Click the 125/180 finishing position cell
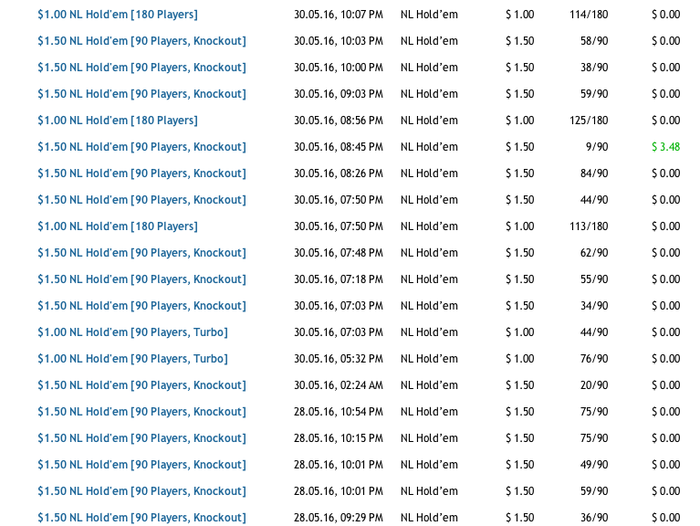 [x=588, y=121]
